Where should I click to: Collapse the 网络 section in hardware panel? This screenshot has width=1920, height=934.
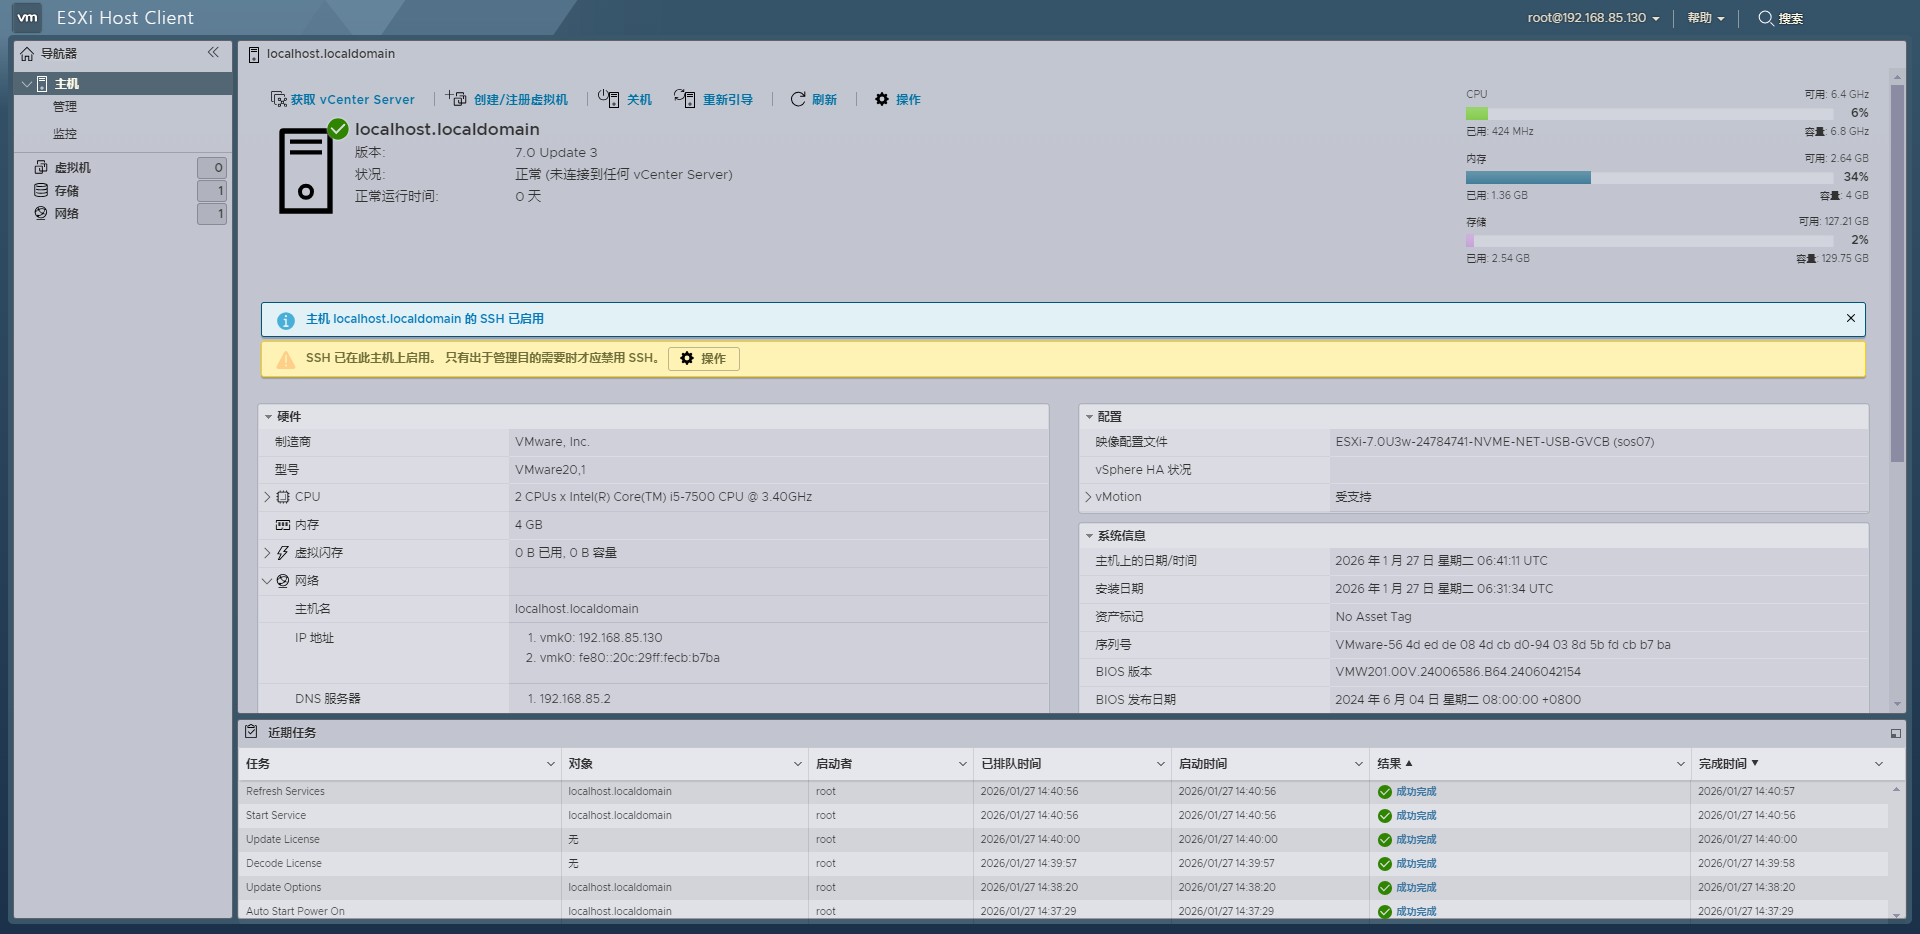pos(267,580)
